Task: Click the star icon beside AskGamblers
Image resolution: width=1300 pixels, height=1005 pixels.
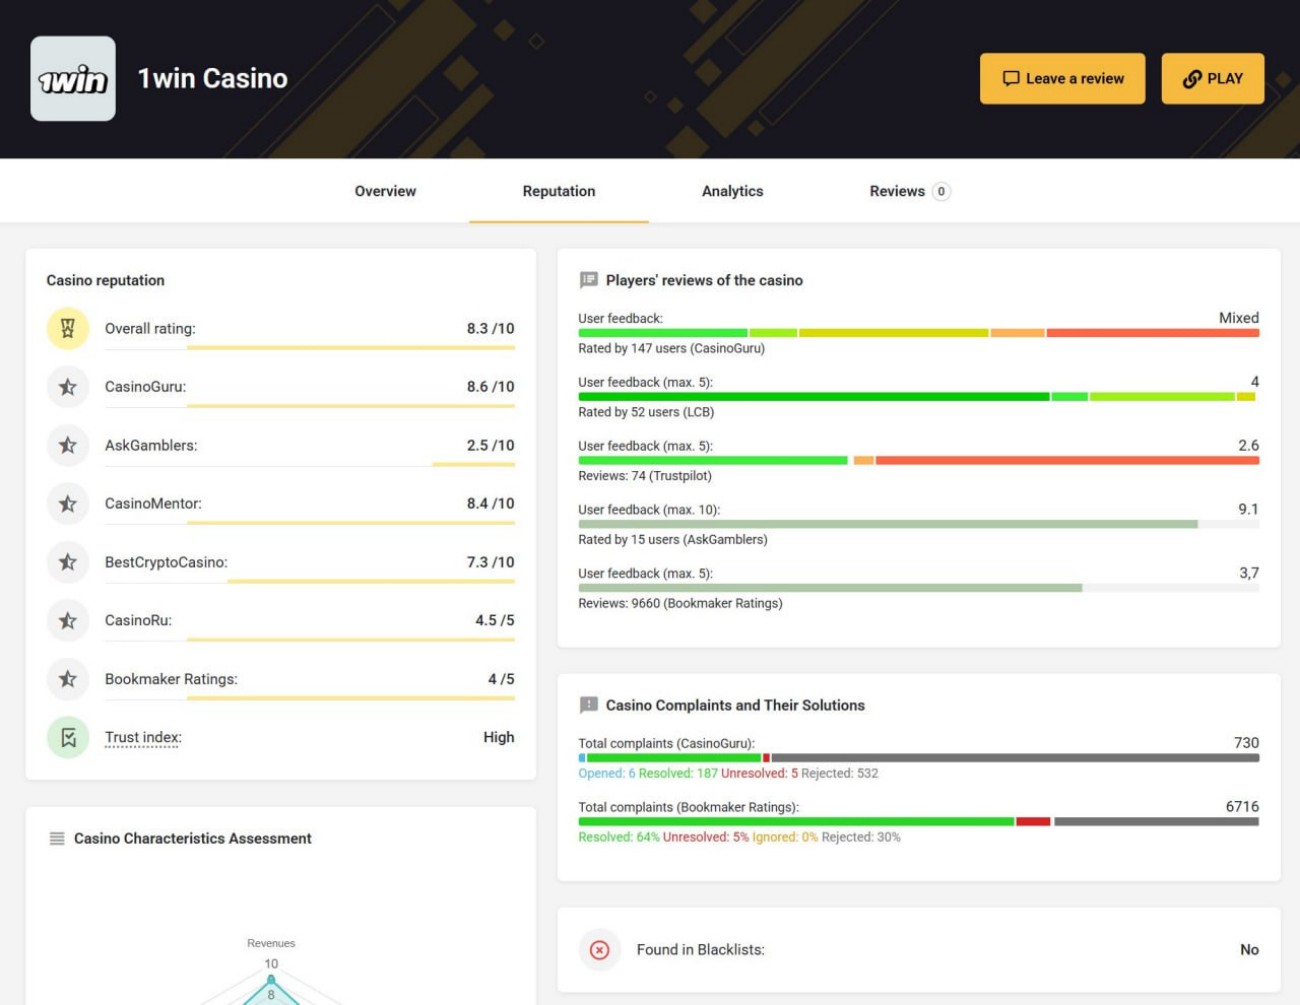Action: 68,445
